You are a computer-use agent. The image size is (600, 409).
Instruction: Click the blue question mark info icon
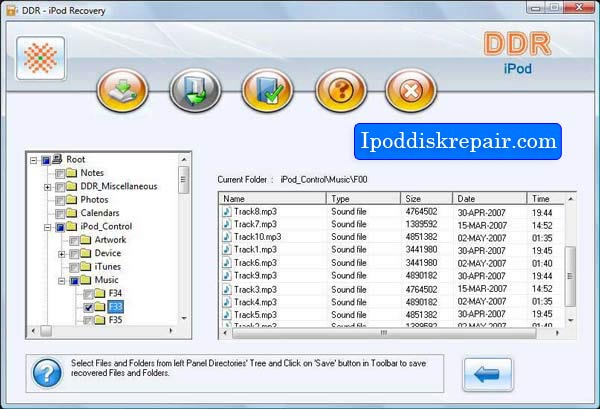pyautogui.click(x=47, y=373)
